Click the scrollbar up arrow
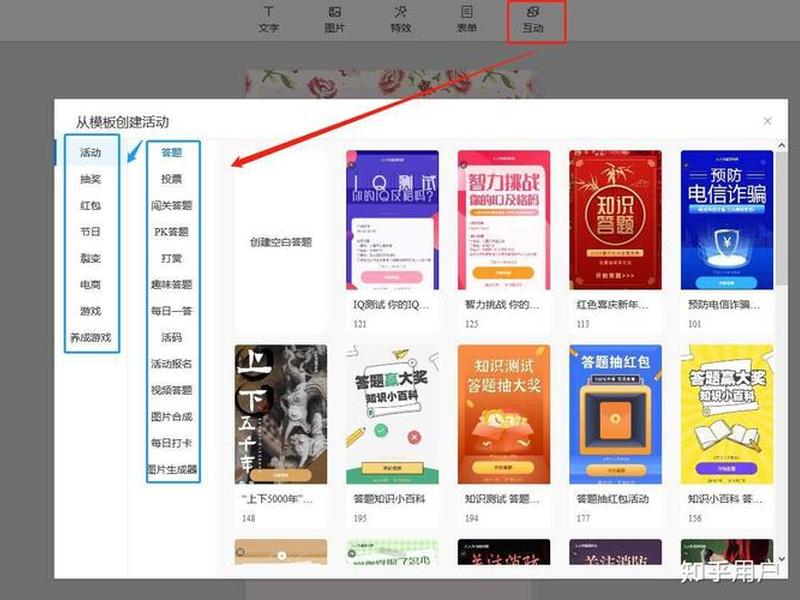 coord(782,145)
